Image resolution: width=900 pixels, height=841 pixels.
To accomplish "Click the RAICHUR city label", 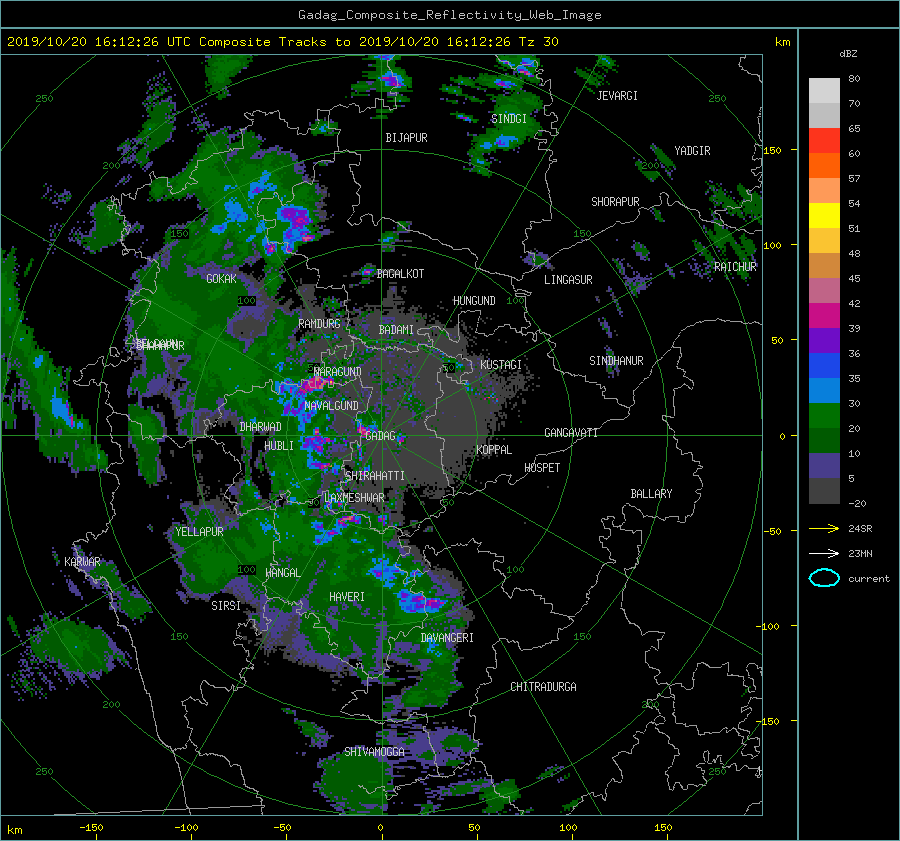I will point(735,267).
